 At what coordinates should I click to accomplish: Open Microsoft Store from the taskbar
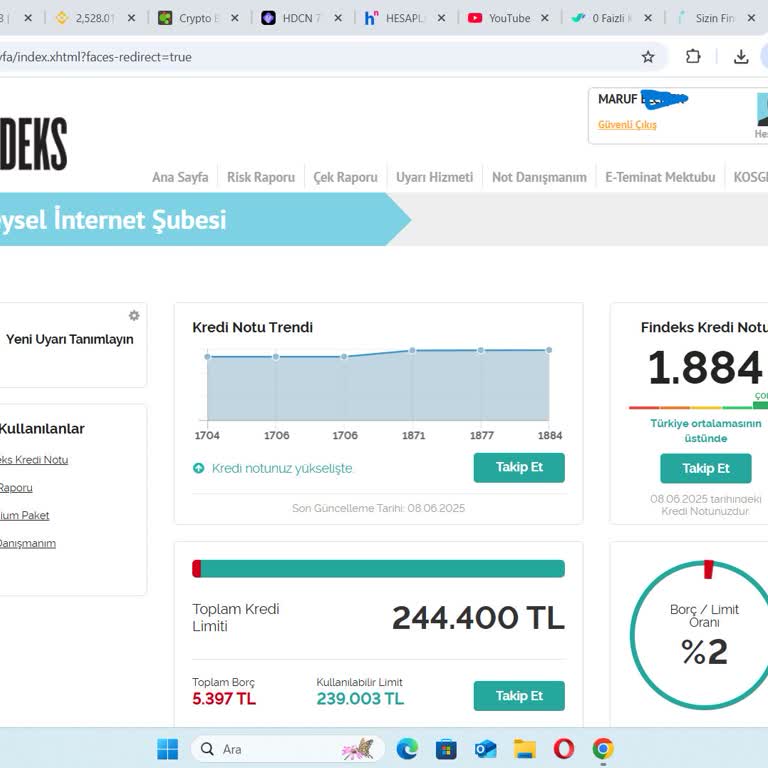click(x=446, y=749)
